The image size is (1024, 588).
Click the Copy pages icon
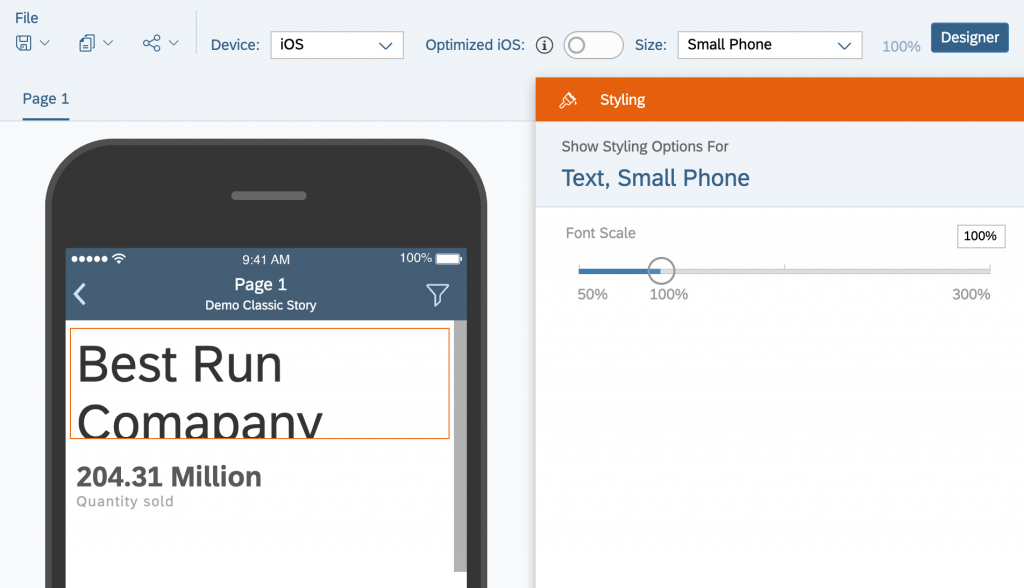coord(87,43)
